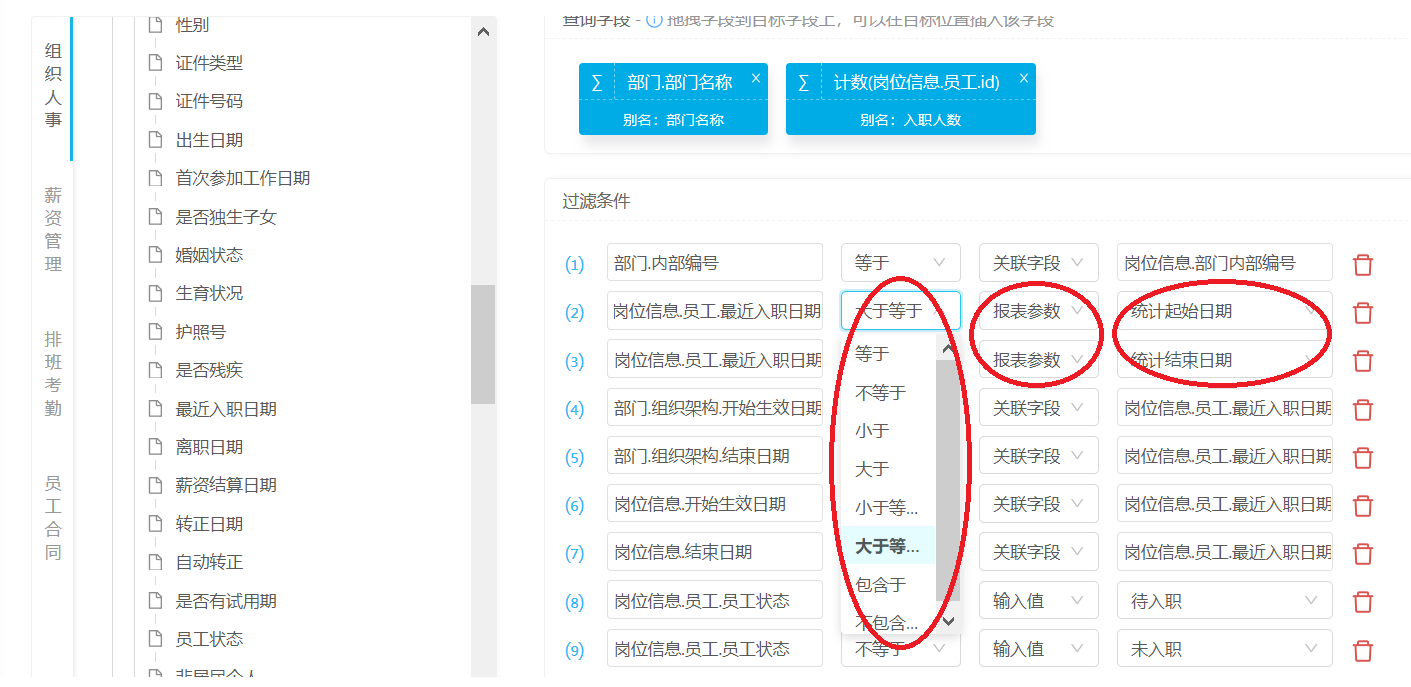1411x687 pixels.
Task: Close the 计数(岗位信息.员工.id) field chip
Action: (x=1023, y=78)
